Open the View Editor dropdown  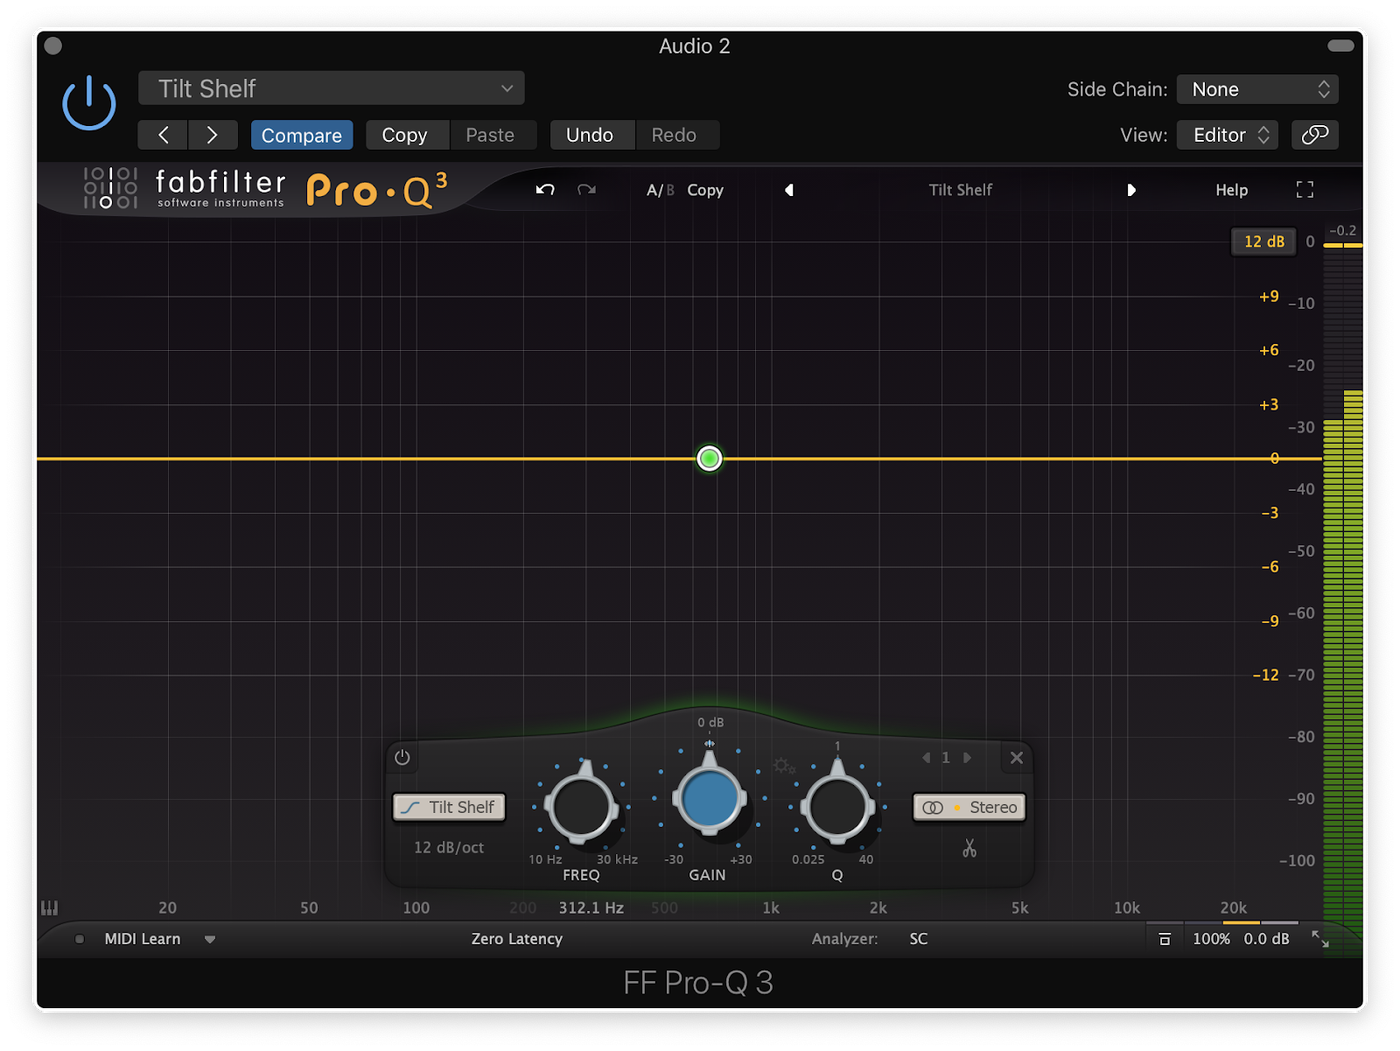1228,135
